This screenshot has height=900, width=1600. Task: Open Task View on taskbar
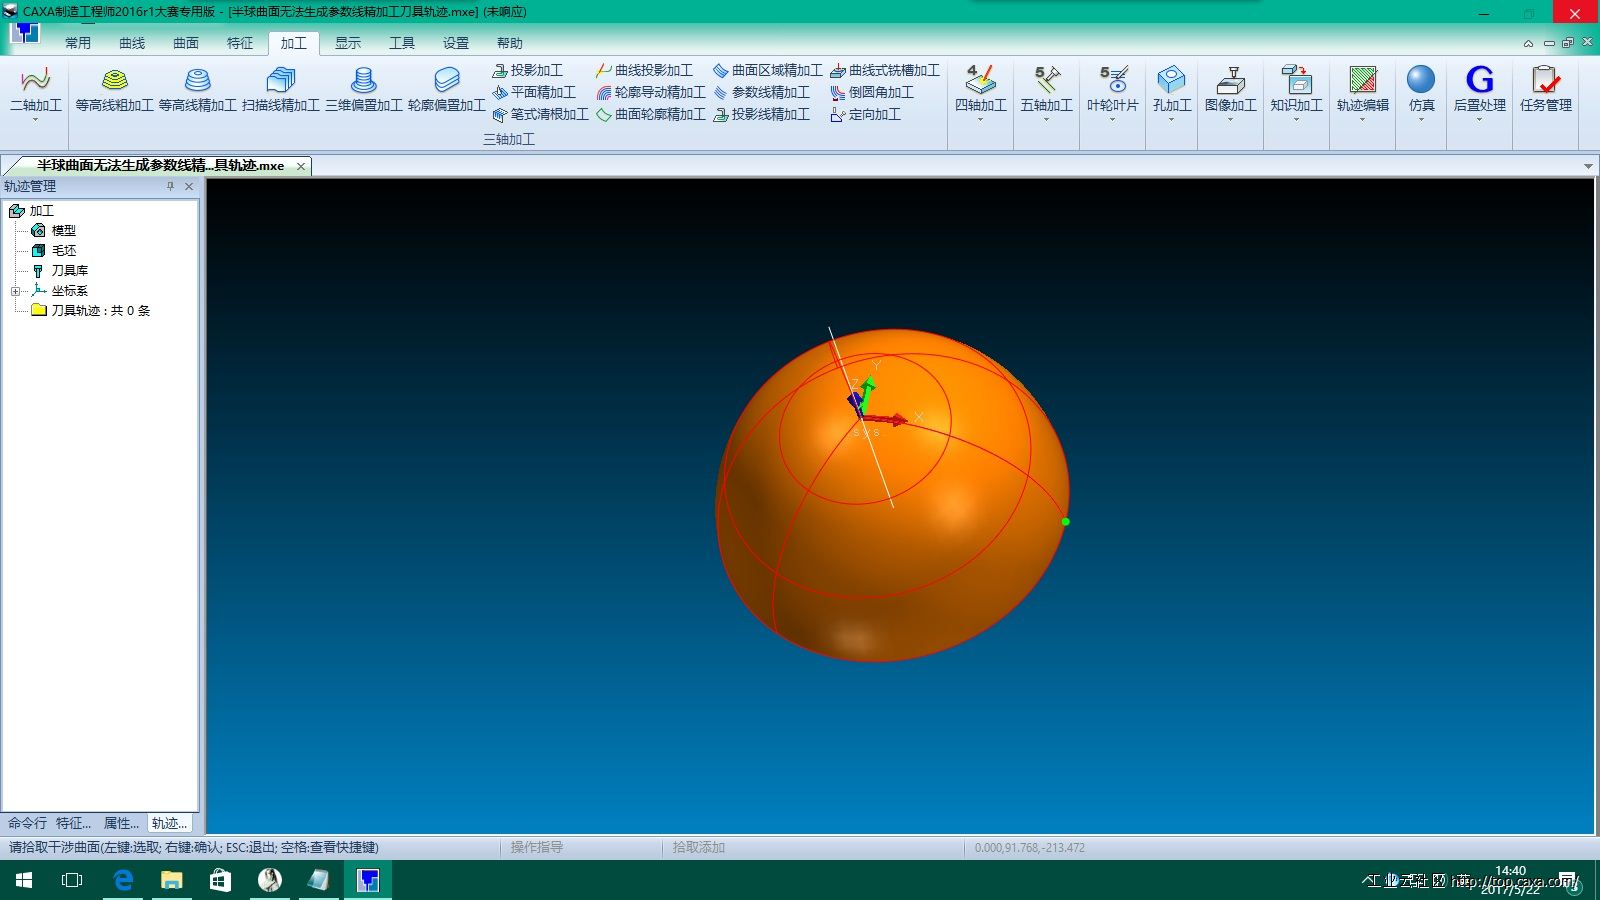coord(72,880)
